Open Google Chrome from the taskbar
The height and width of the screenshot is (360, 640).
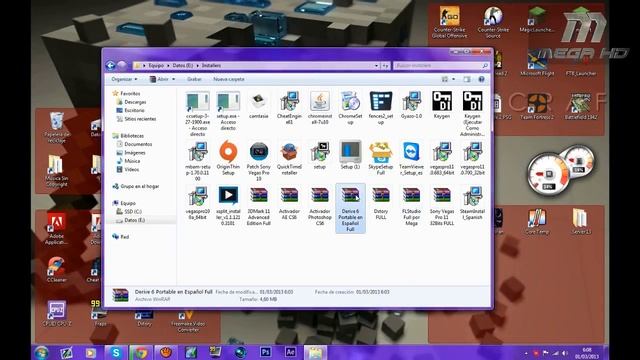pyautogui.click(x=141, y=352)
